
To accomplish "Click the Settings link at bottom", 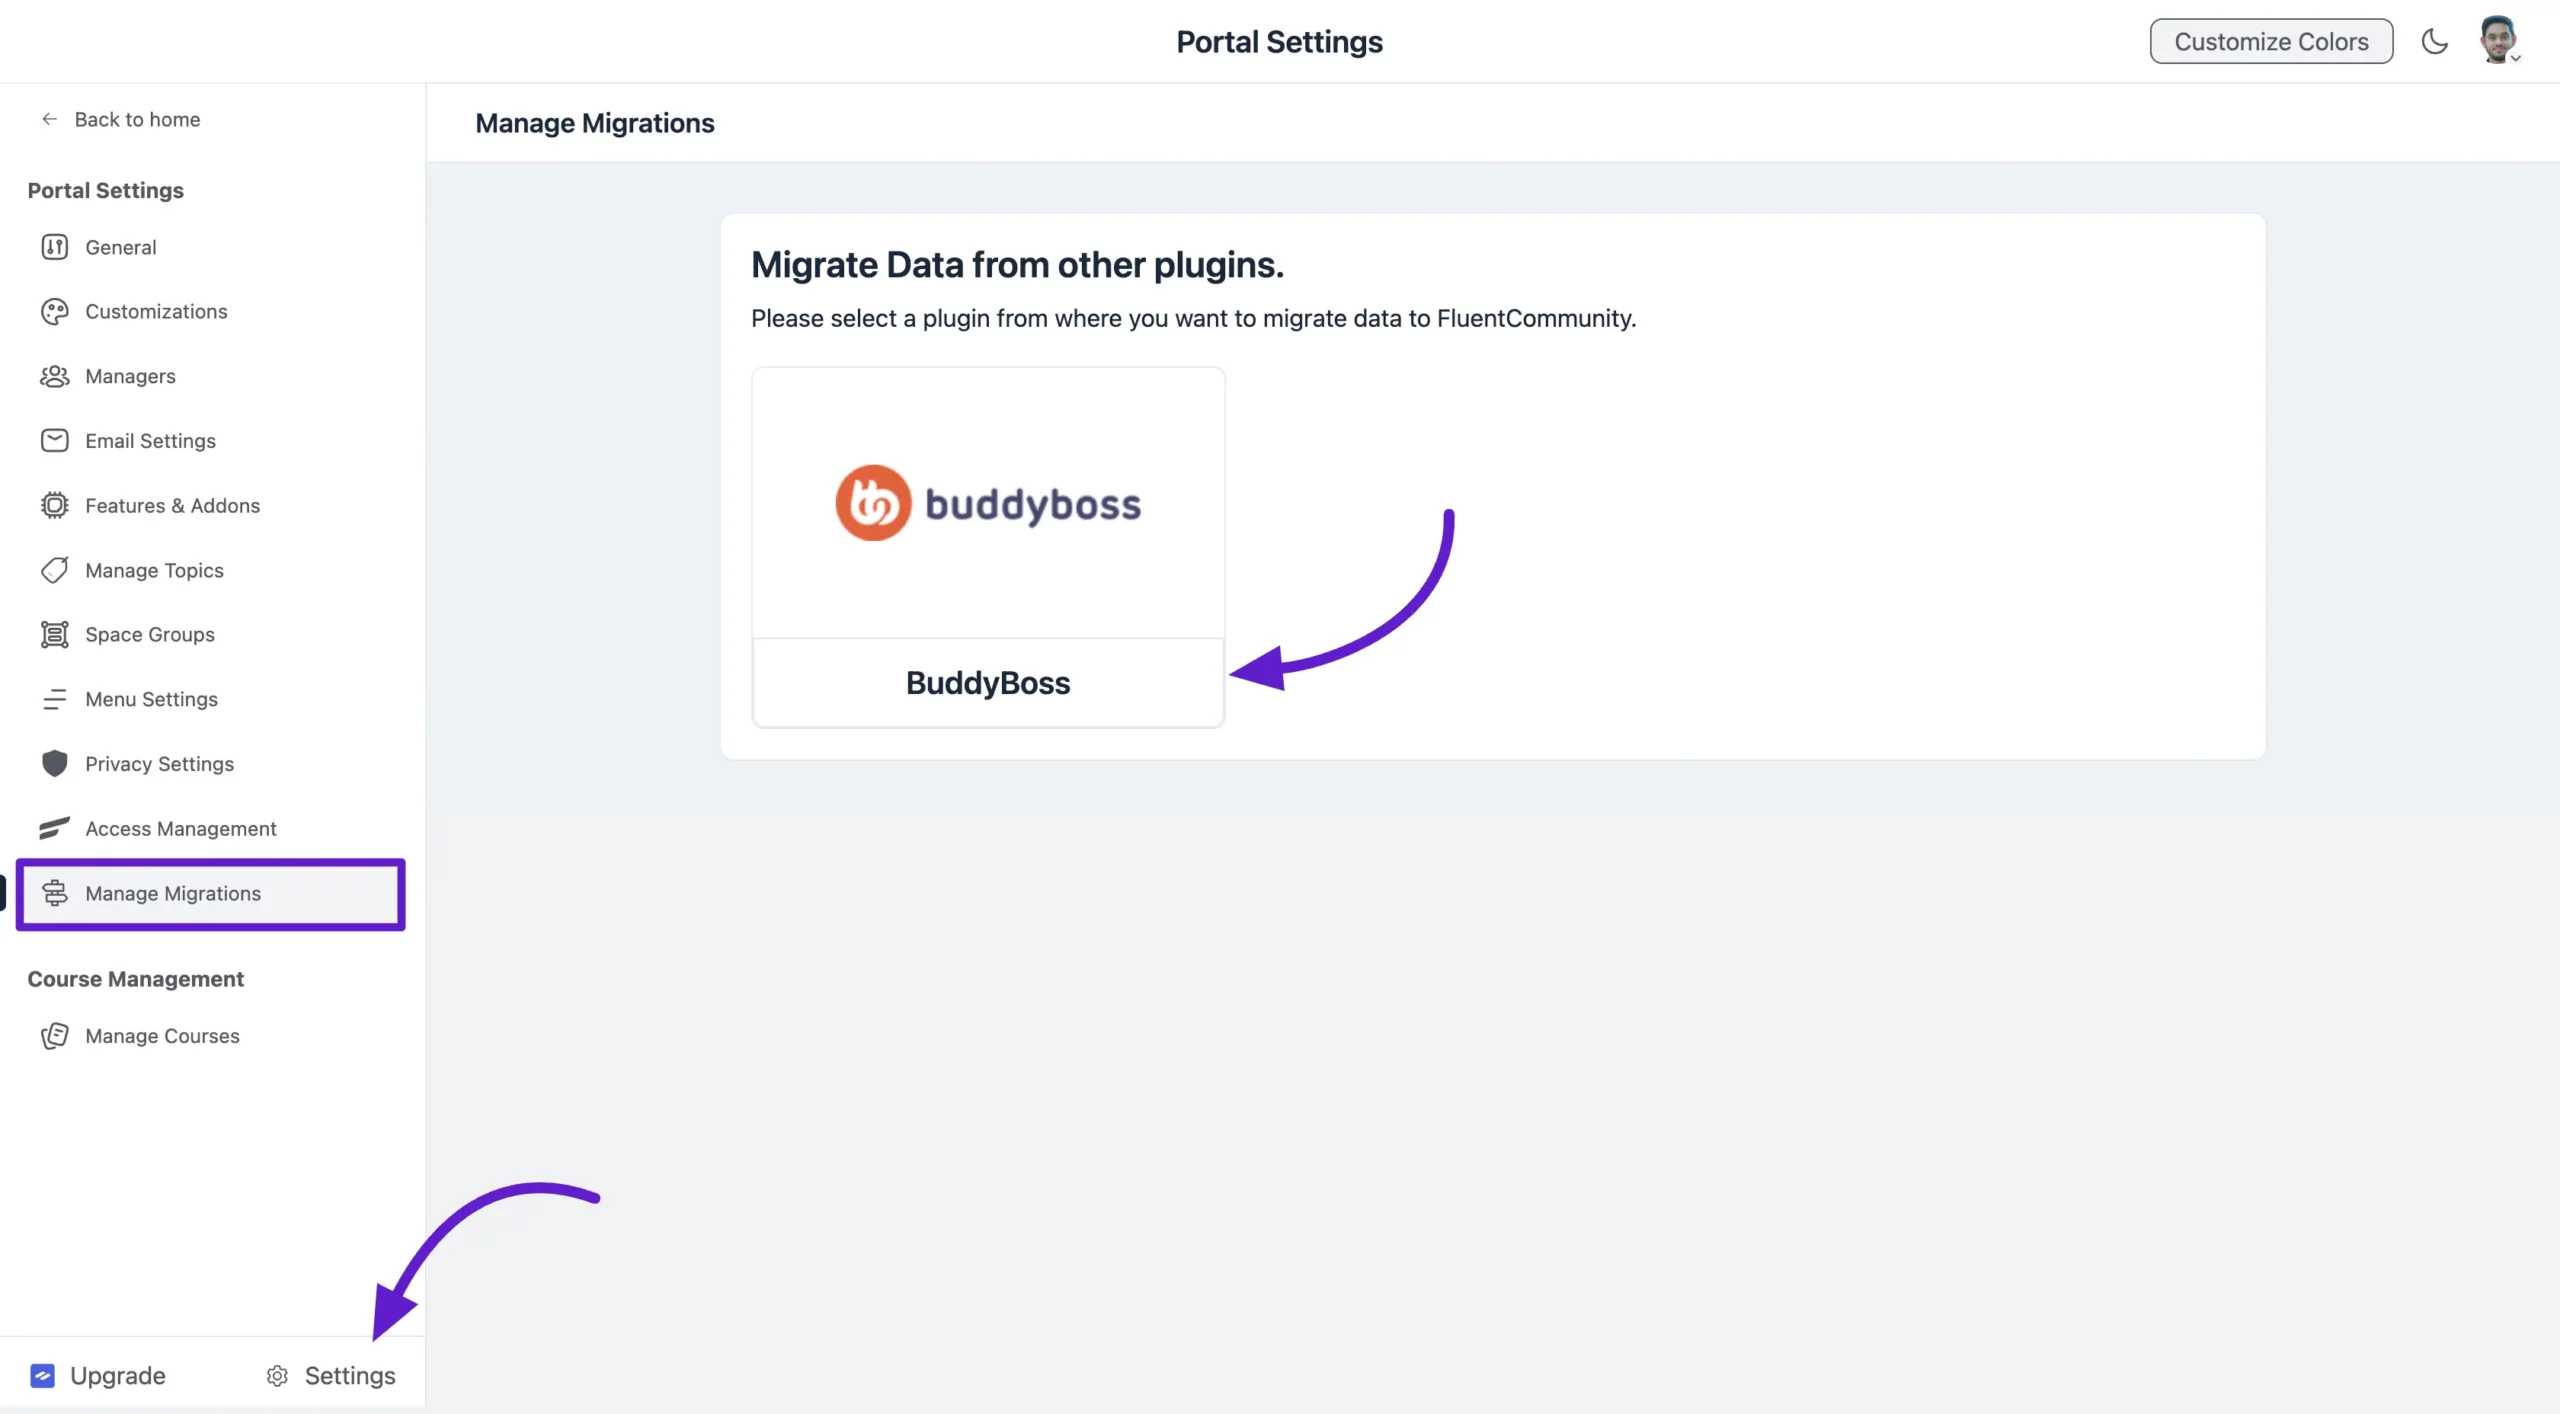I will (x=331, y=1376).
